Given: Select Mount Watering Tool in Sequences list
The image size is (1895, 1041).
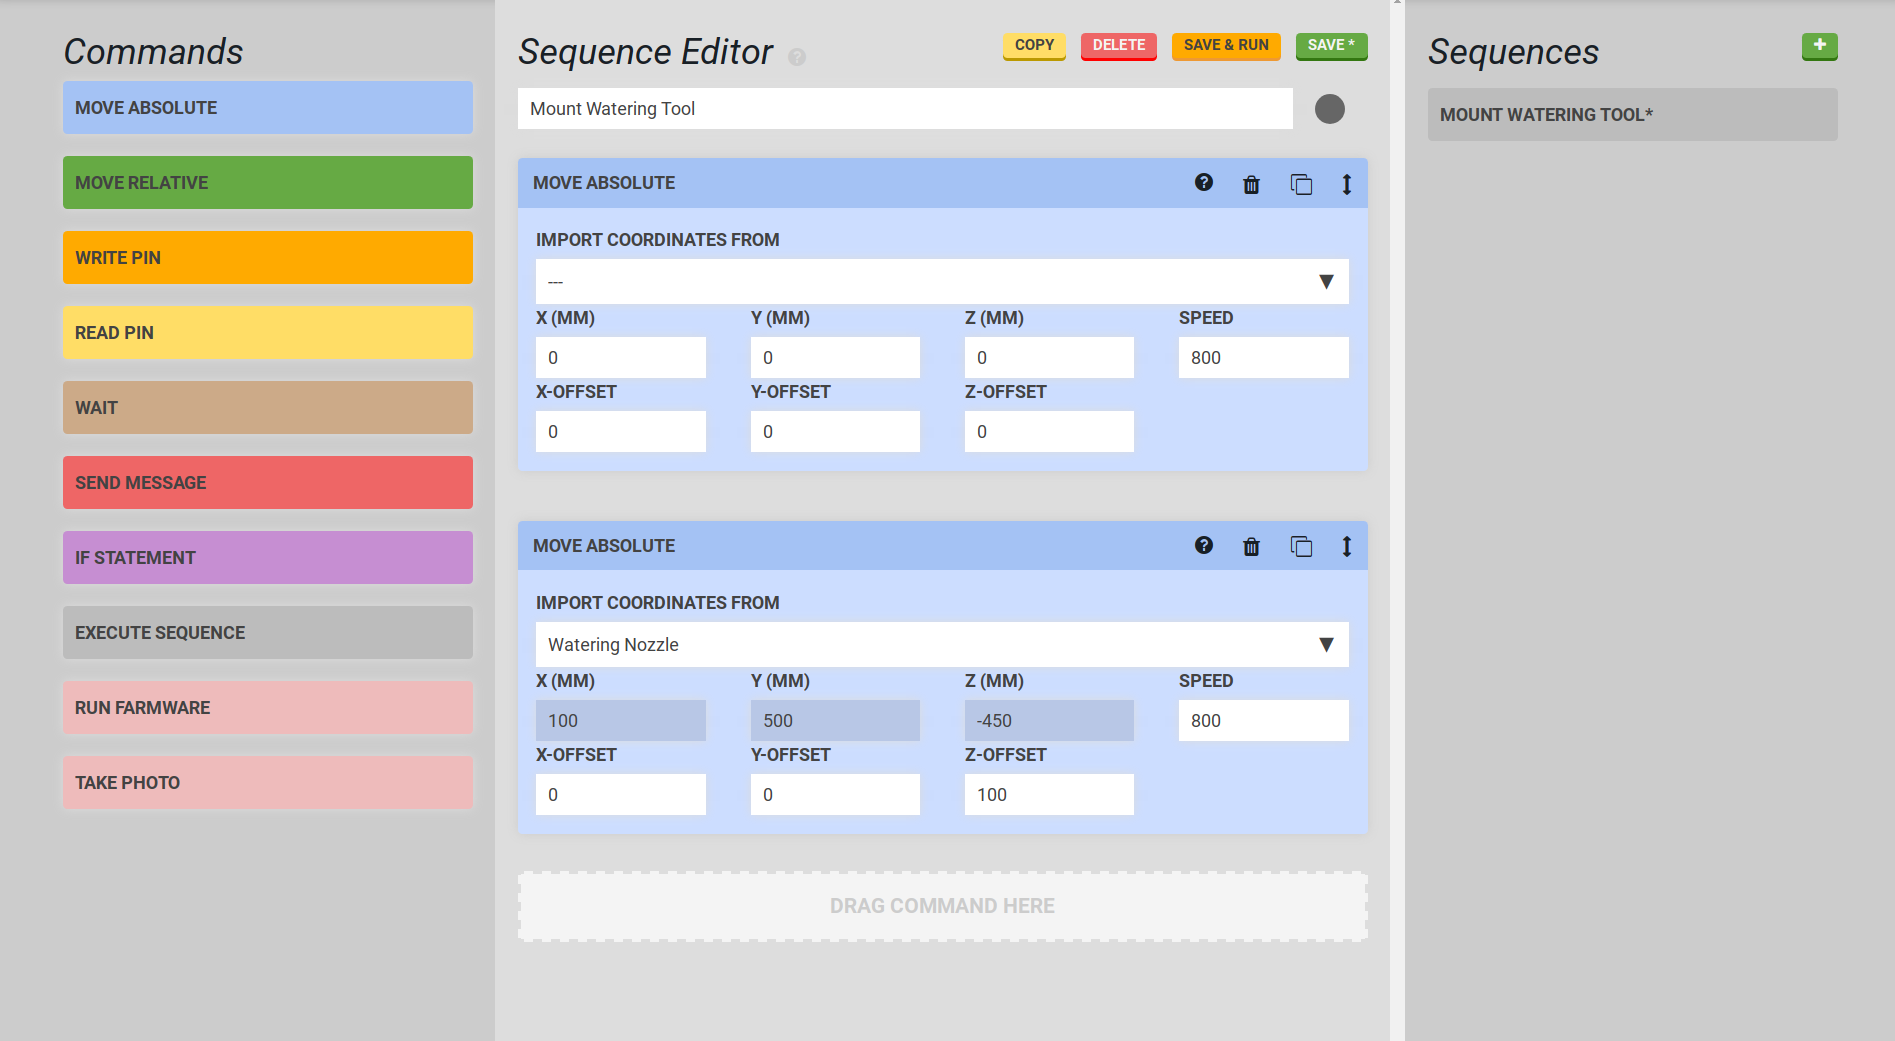Looking at the screenshot, I should coord(1631,115).
